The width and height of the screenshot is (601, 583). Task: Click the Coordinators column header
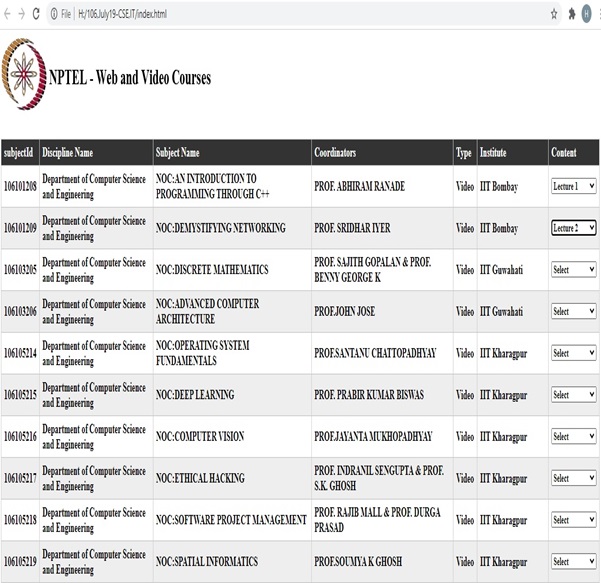(335, 153)
